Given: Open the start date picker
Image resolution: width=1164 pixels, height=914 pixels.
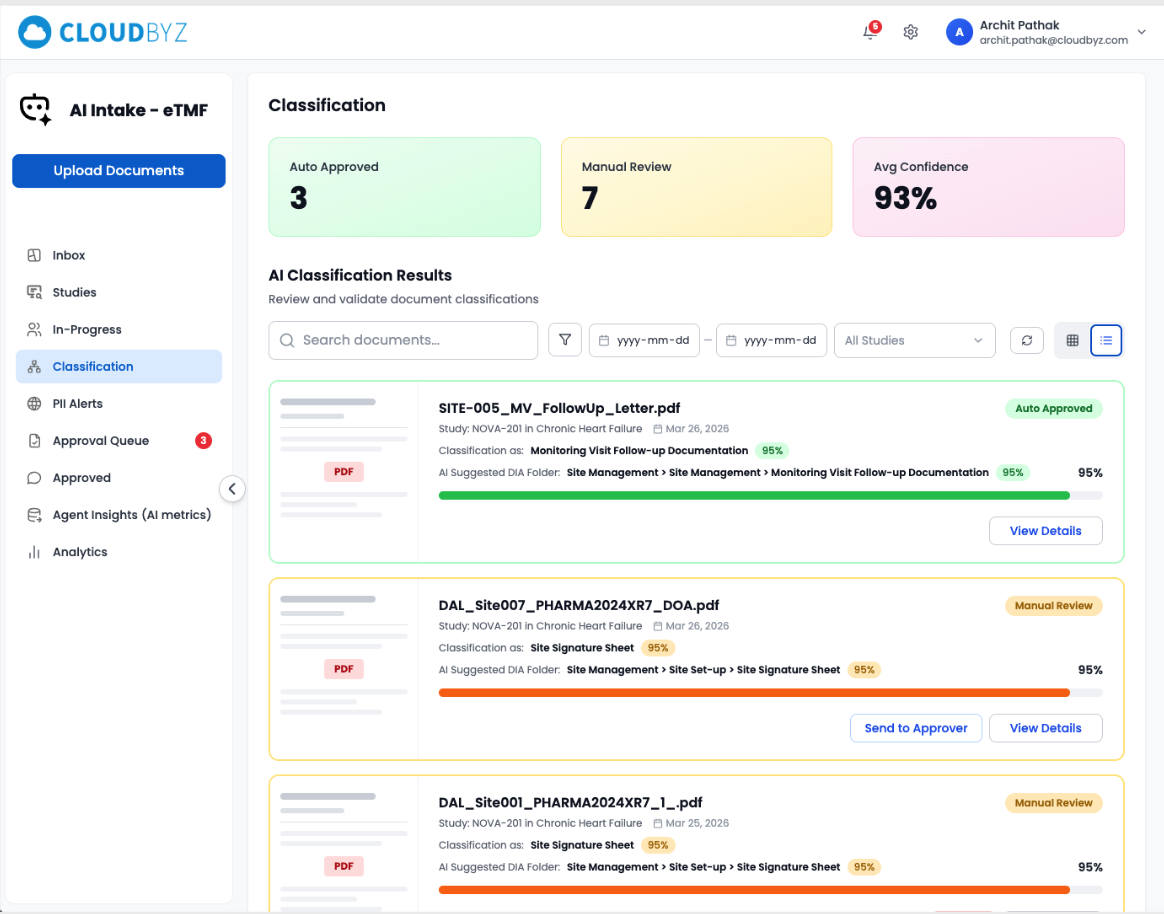Looking at the screenshot, I should pyautogui.click(x=644, y=340).
